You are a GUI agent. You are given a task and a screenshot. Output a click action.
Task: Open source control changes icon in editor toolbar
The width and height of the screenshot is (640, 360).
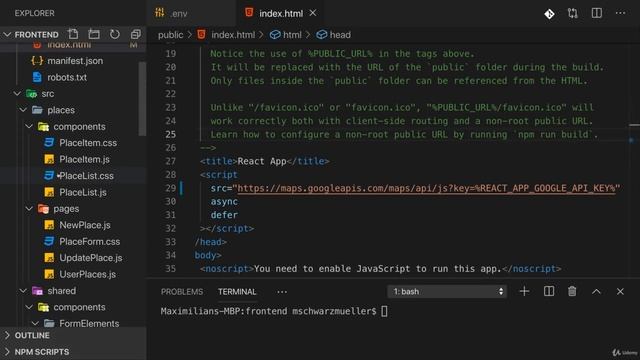click(549, 14)
